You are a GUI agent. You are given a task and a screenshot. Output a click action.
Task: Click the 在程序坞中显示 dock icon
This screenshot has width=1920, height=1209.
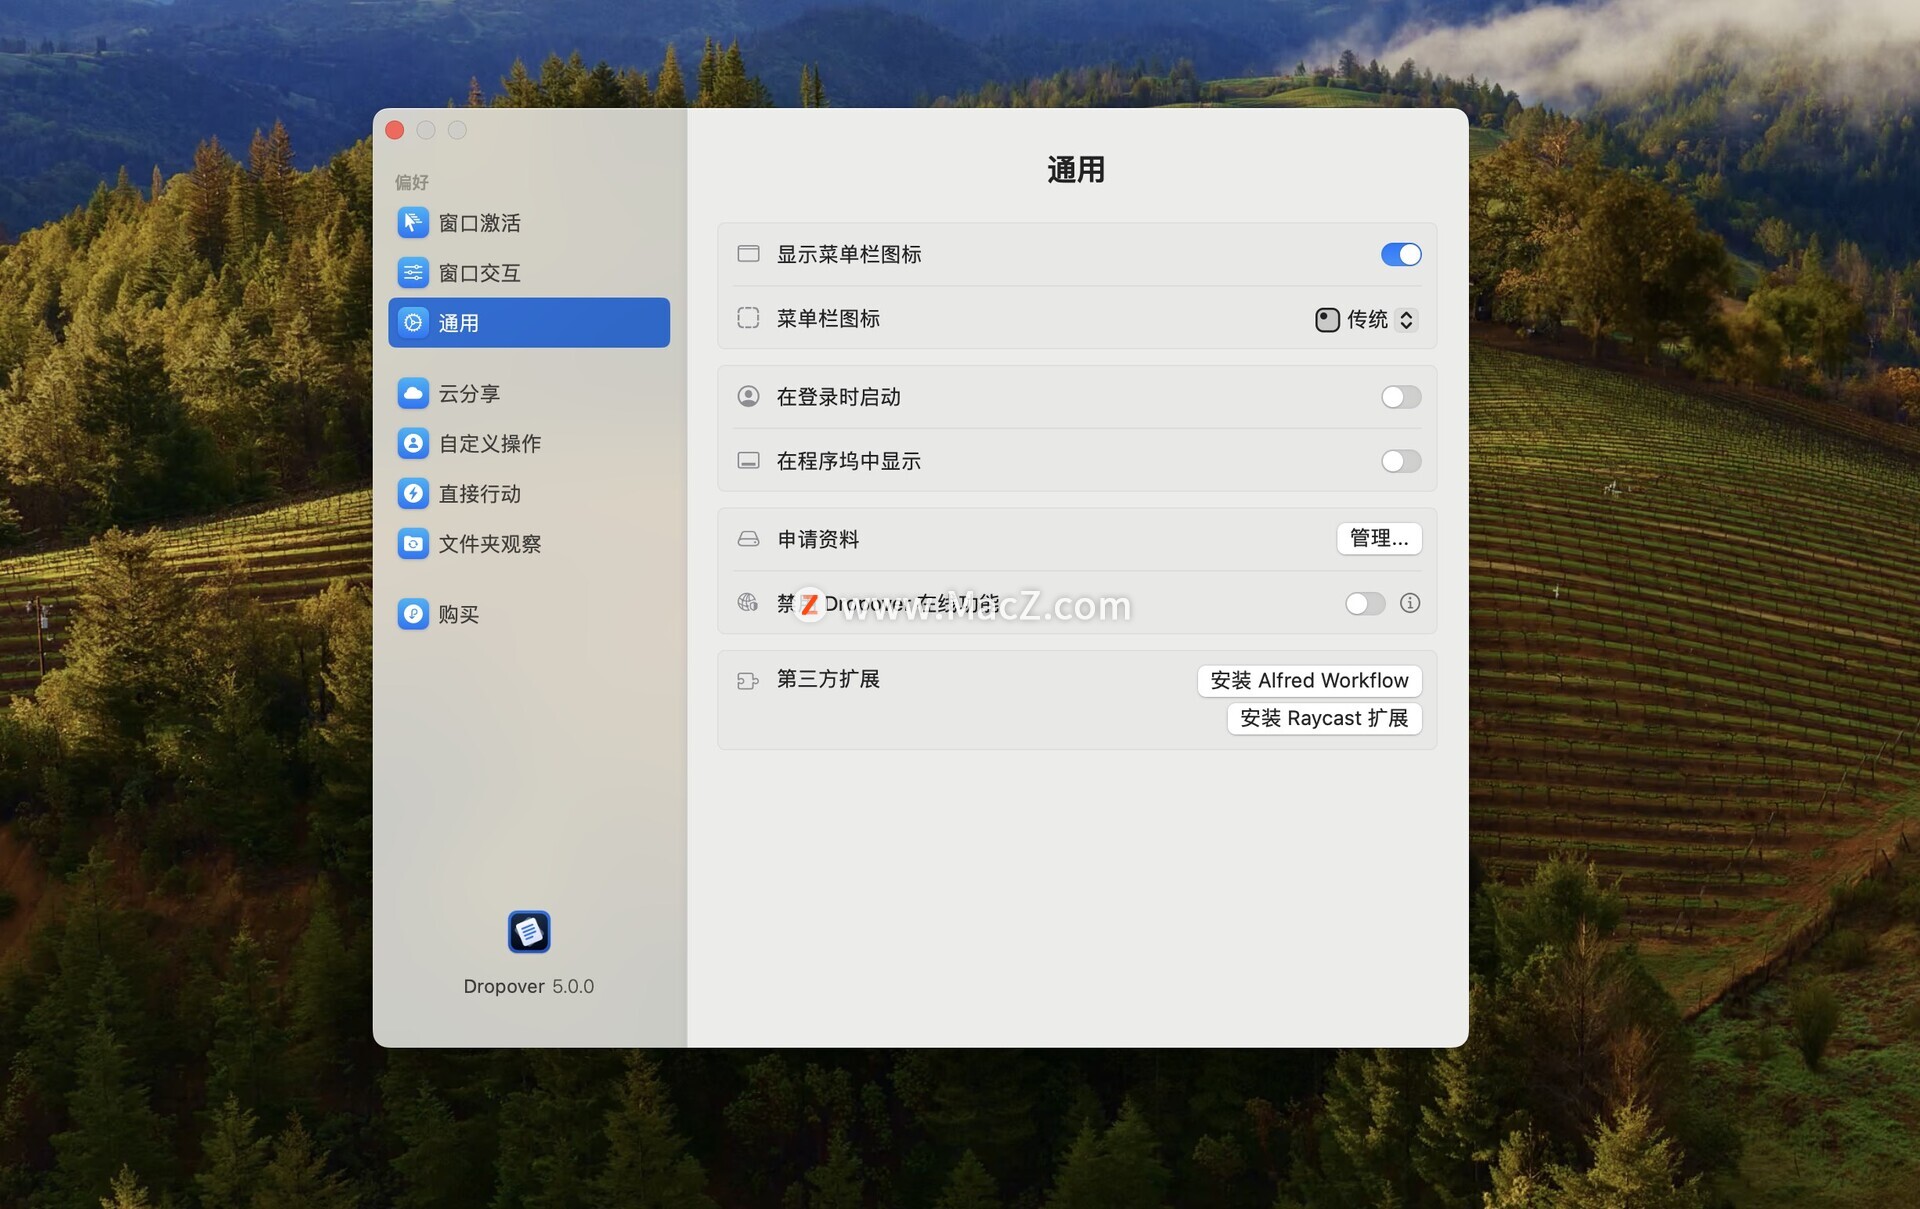[x=748, y=460]
